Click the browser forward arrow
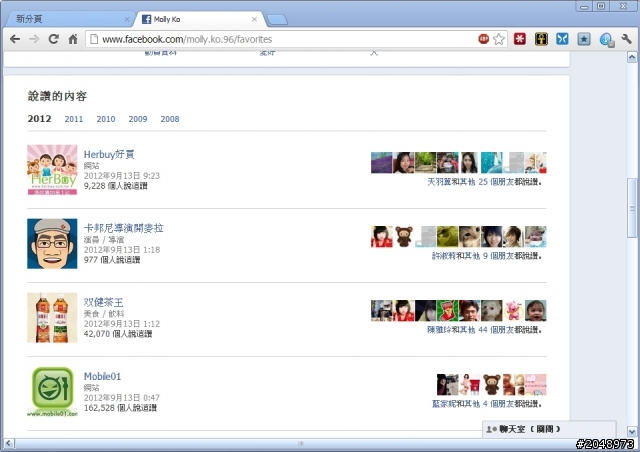 coord(34,39)
